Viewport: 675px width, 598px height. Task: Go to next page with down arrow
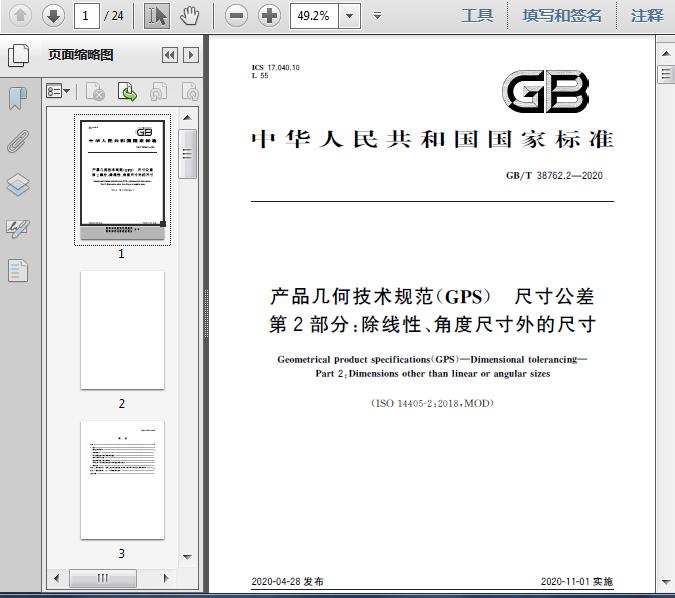pos(53,15)
